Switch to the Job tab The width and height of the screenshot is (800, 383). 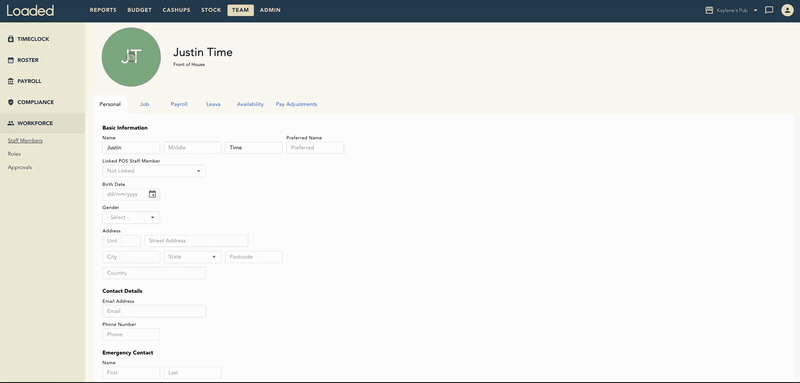pos(144,104)
